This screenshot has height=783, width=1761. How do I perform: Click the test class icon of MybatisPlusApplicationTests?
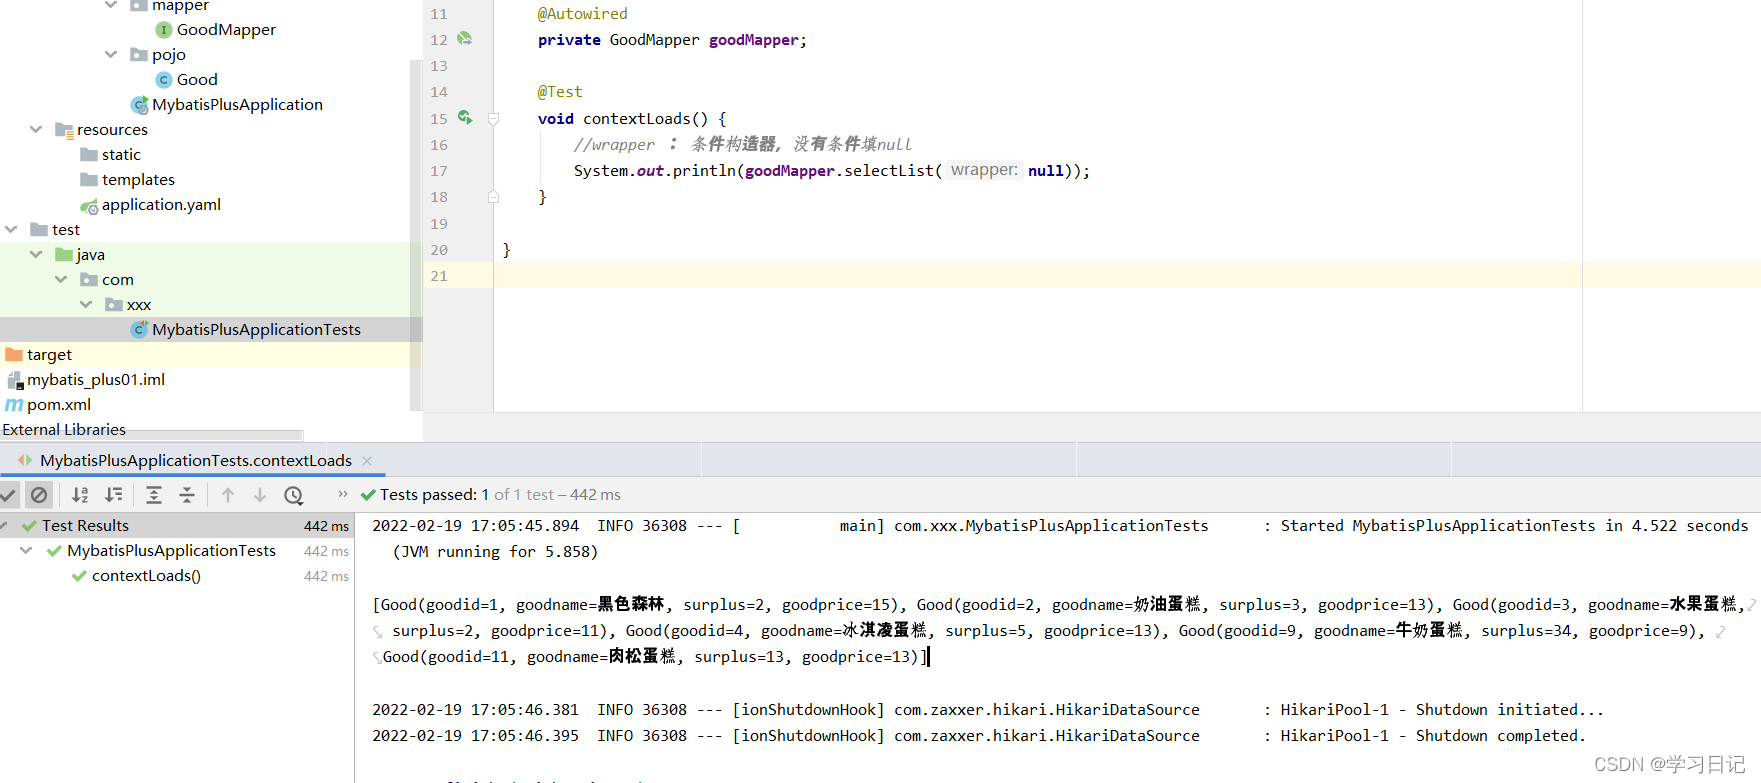tap(140, 330)
